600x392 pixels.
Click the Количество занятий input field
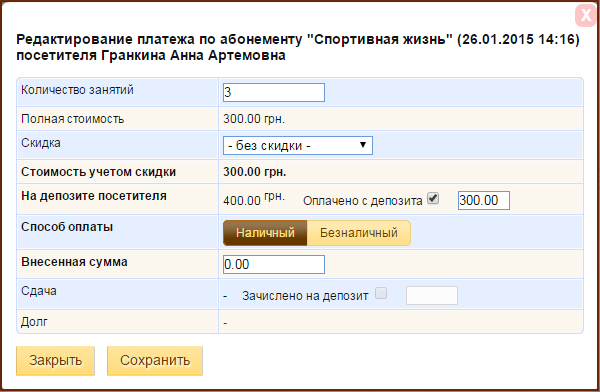[274, 92]
